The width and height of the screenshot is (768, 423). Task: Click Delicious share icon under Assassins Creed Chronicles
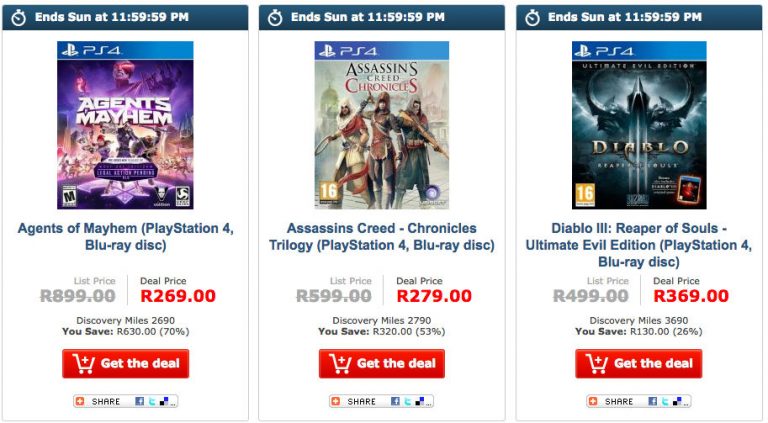click(420, 401)
